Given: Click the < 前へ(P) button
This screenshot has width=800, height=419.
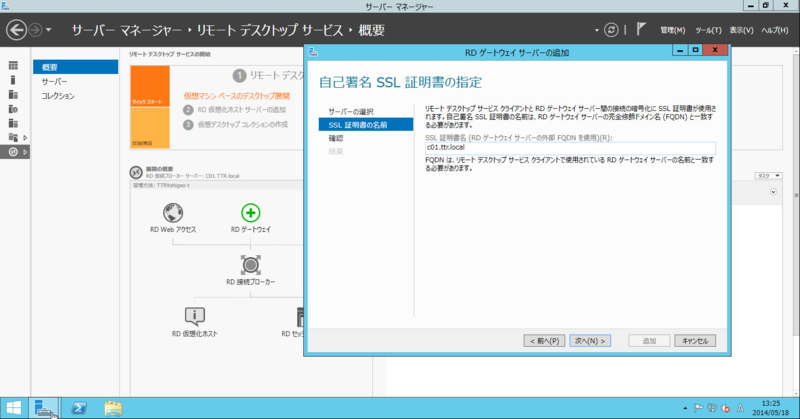Looking at the screenshot, I should (x=544, y=340).
